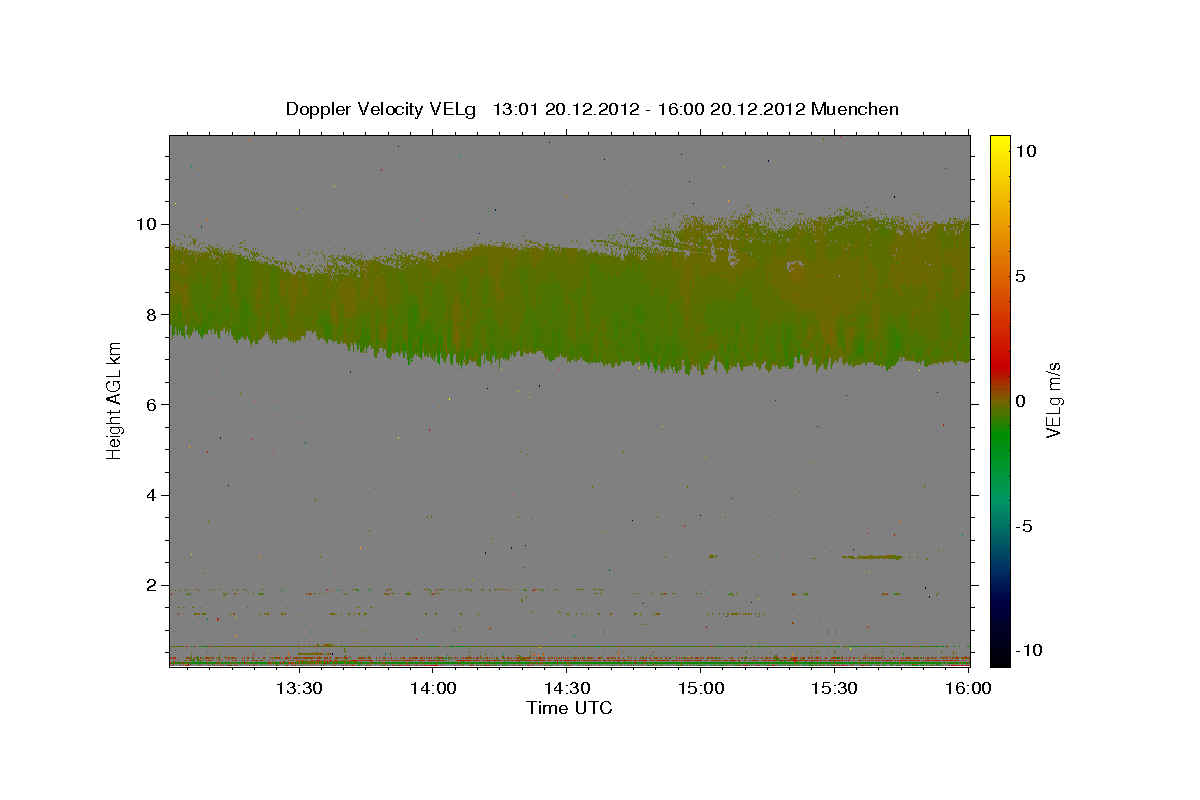
Task: Click the colorbar value -5
Action: click(x=1025, y=526)
